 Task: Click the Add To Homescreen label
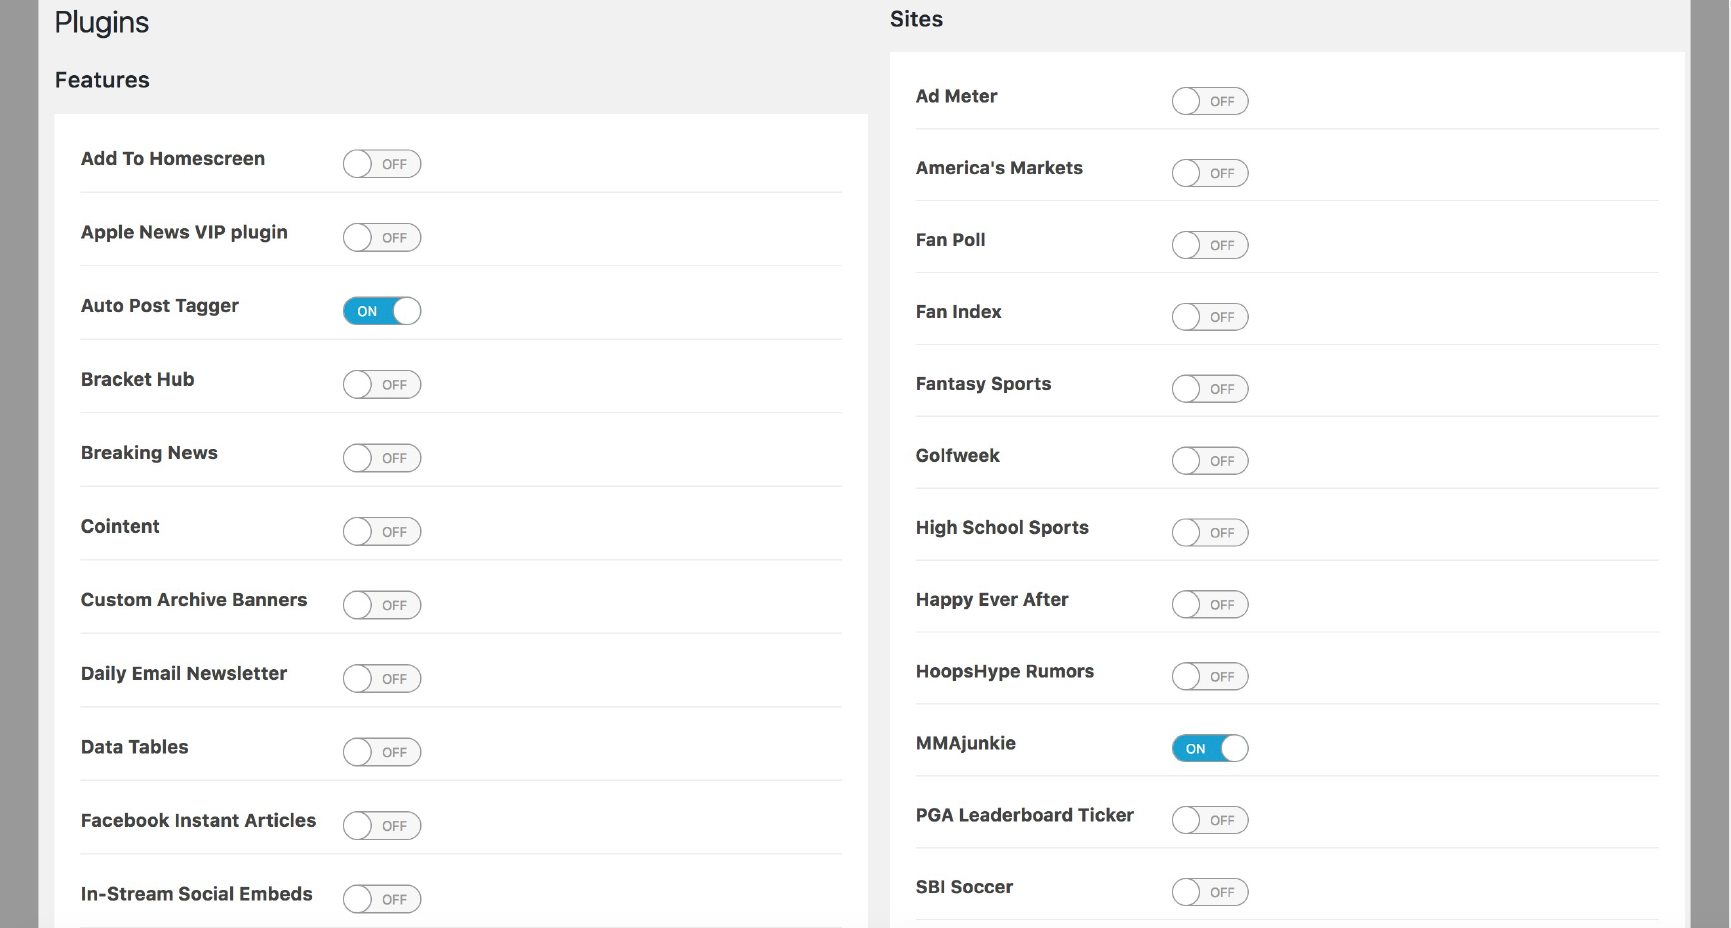[x=173, y=159]
